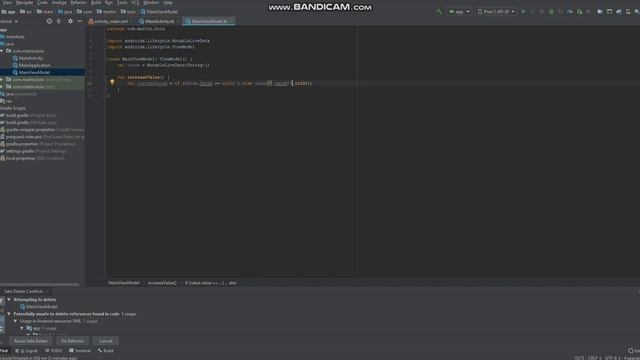The height and width of the screenshot is (360, 640).
Task: Click the increaseValue() breadcrumb below the editor
Action: (162, 283)
